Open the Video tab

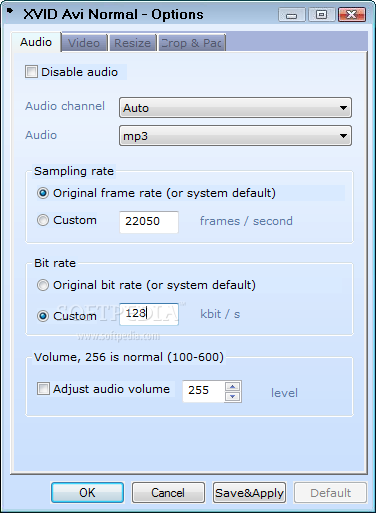pos(84,43)
